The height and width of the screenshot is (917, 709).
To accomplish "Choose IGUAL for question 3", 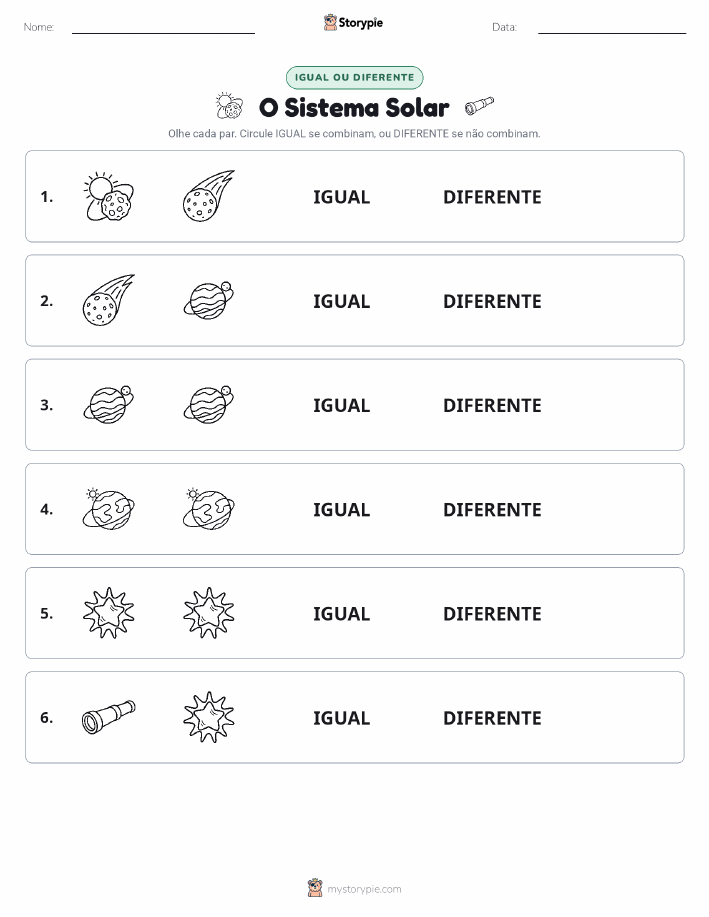I will [x=342, y=405].
